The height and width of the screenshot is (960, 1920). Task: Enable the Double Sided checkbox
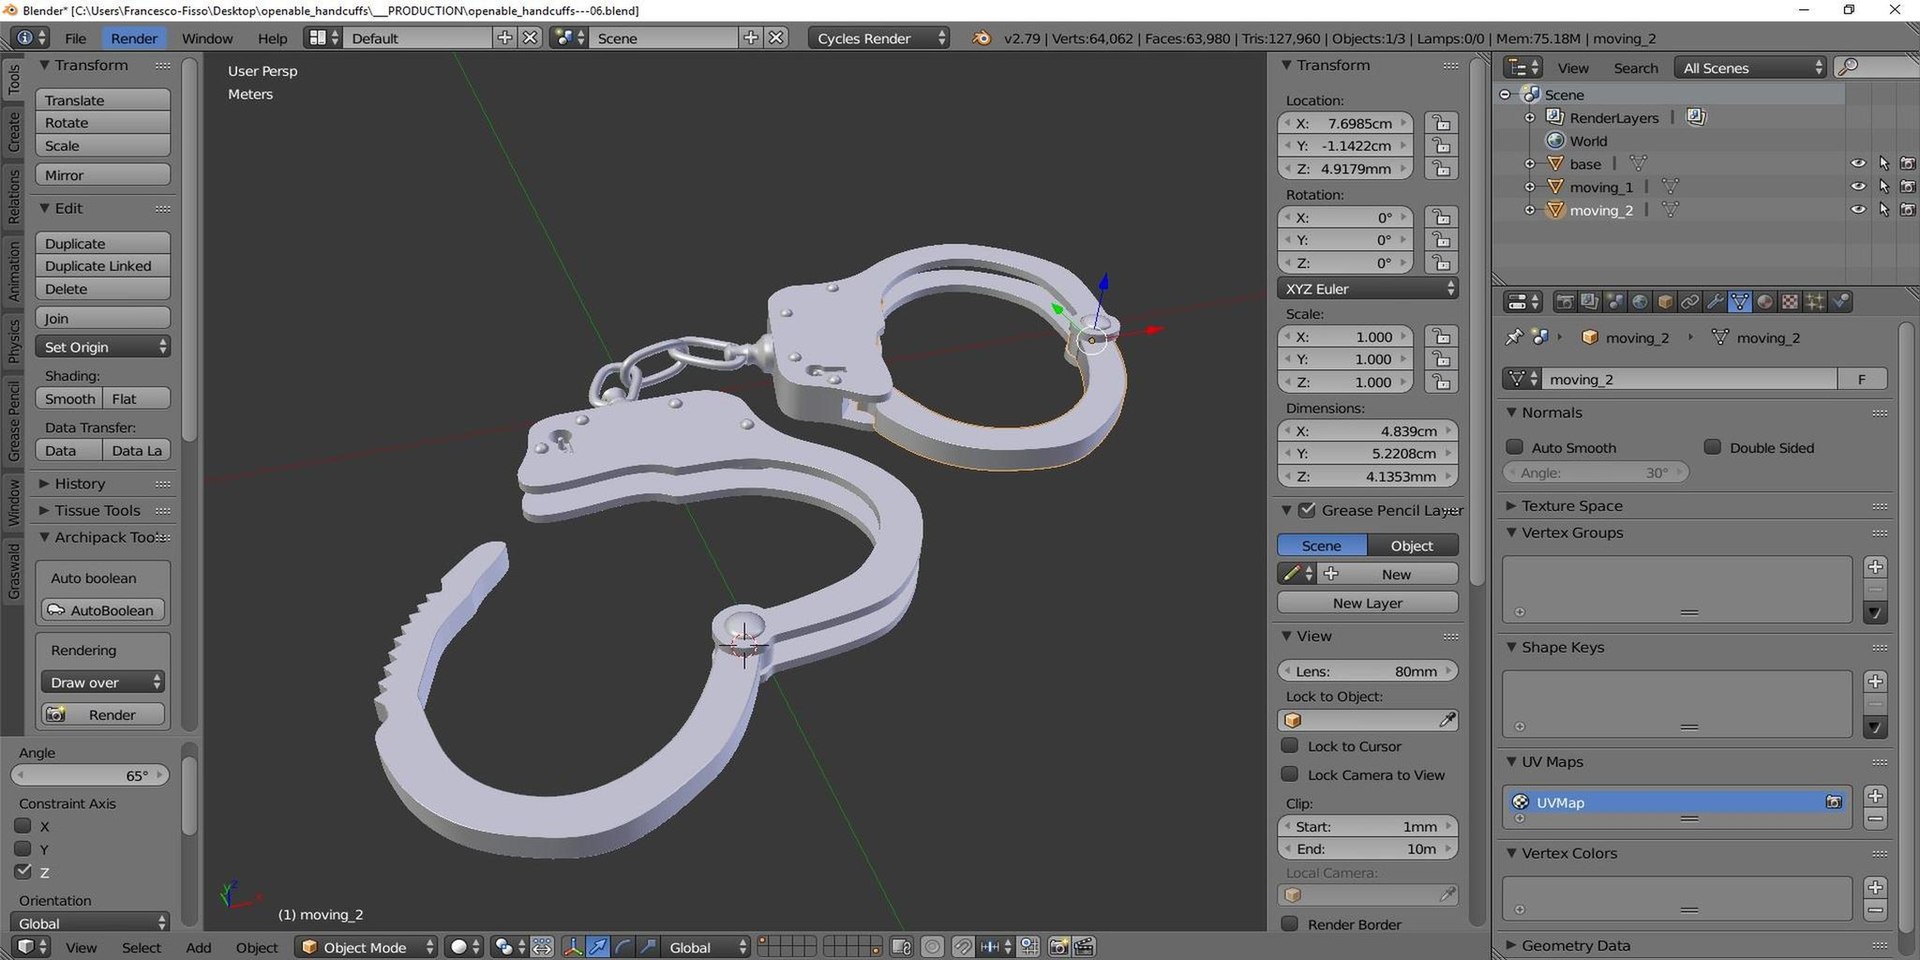coord(1713,447)
